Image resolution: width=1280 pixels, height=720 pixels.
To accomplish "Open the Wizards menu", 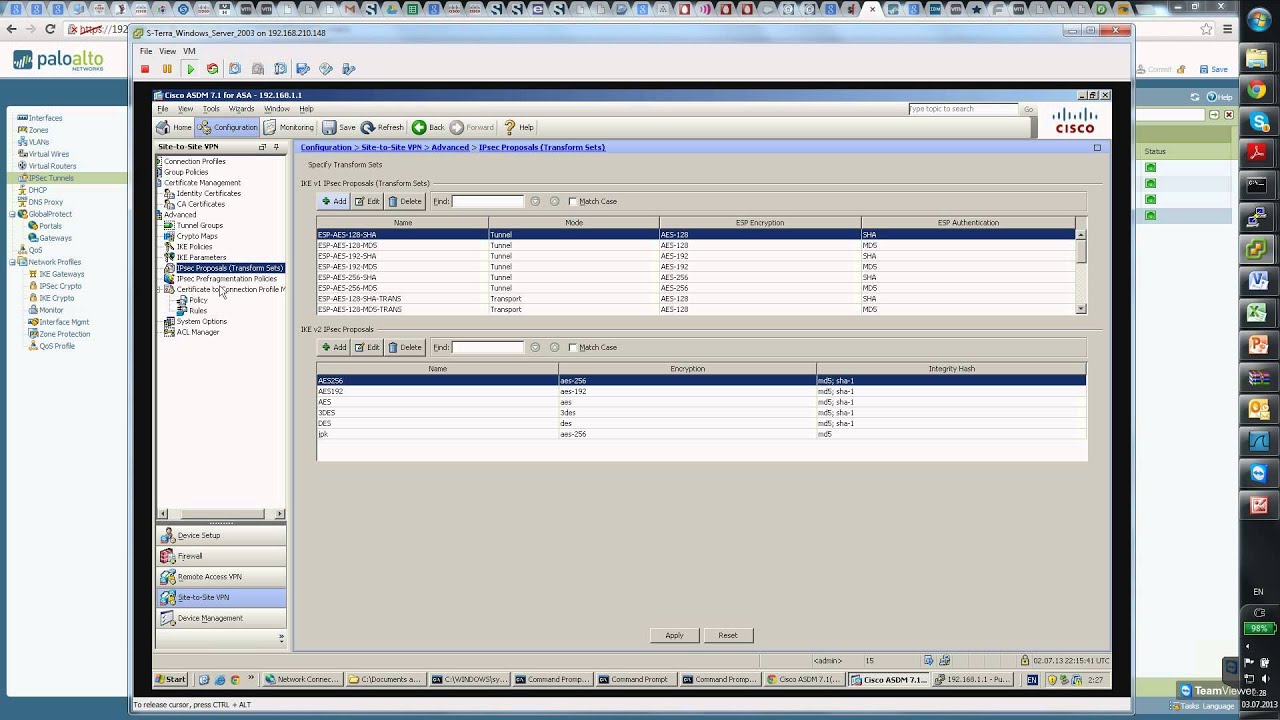I will [x=241, y=109].
